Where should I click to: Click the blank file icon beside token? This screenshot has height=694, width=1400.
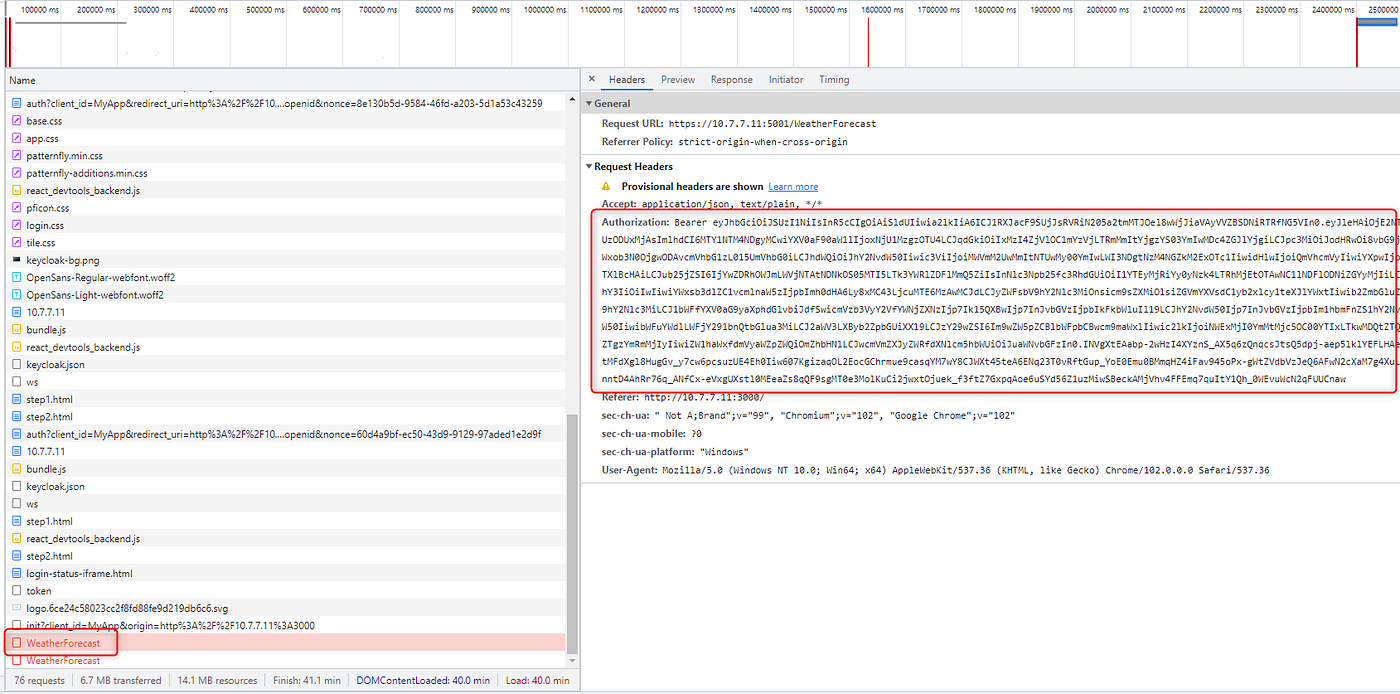click(16, 591)
